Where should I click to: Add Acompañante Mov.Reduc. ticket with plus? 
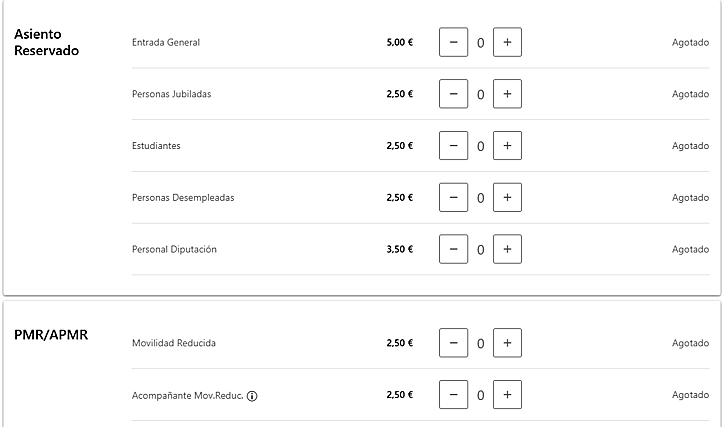coord(507,395)
